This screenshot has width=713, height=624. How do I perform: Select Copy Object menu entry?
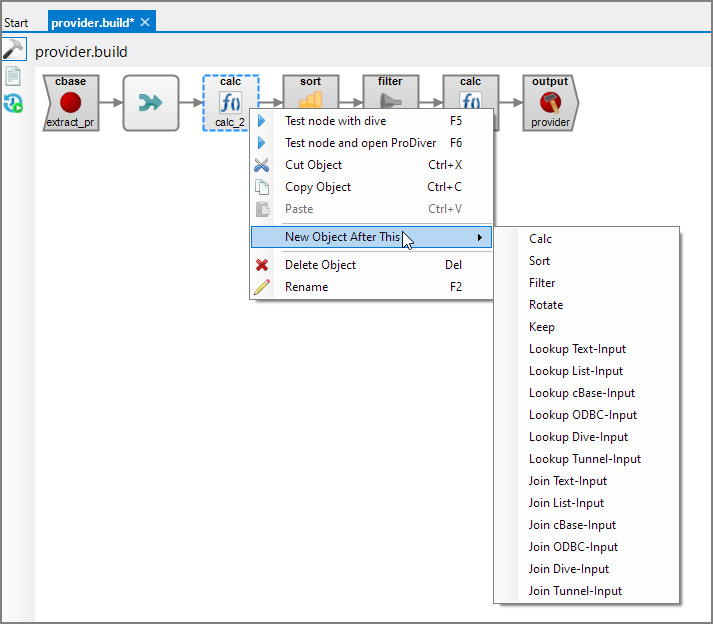click(318, 187)
